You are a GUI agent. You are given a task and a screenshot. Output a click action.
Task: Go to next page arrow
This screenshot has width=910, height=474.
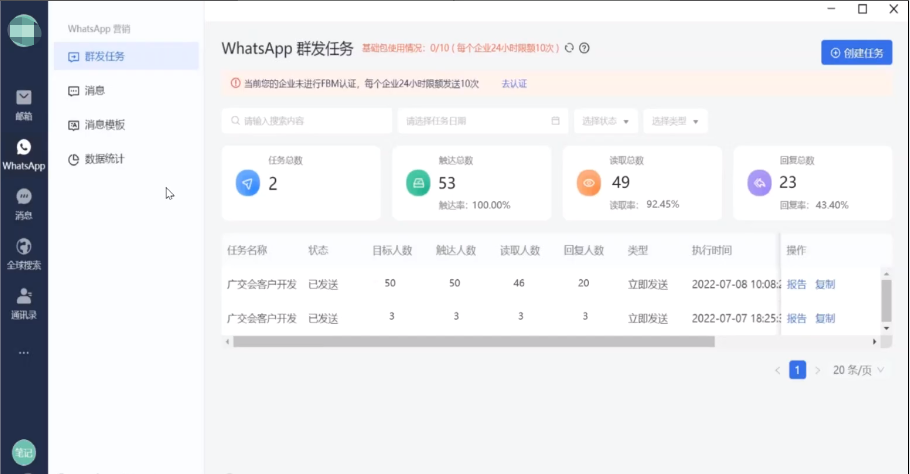(x=817, y=370)
